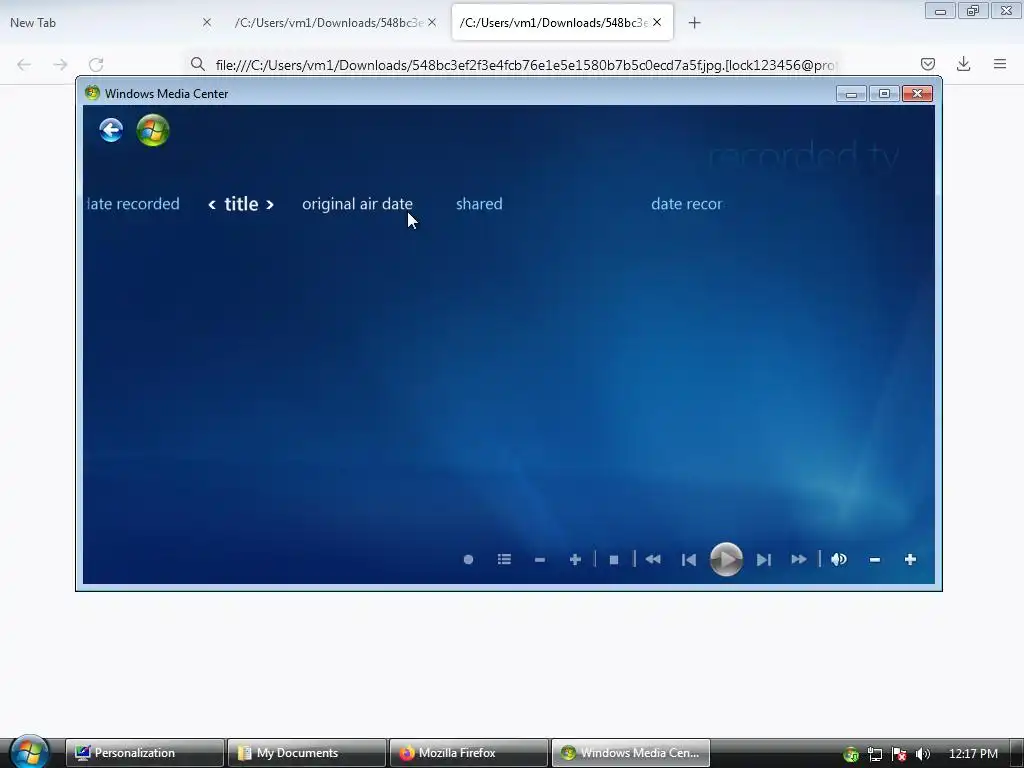Viewport: 1024px width, 768px height.
Task: Click Media Center tray icon
Action: (x=851, y=754)
